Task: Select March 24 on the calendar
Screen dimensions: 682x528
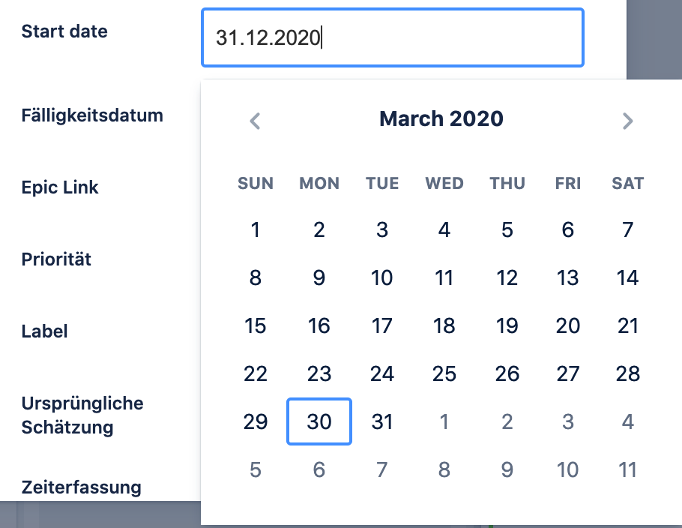Action: (x=382, y=374)
